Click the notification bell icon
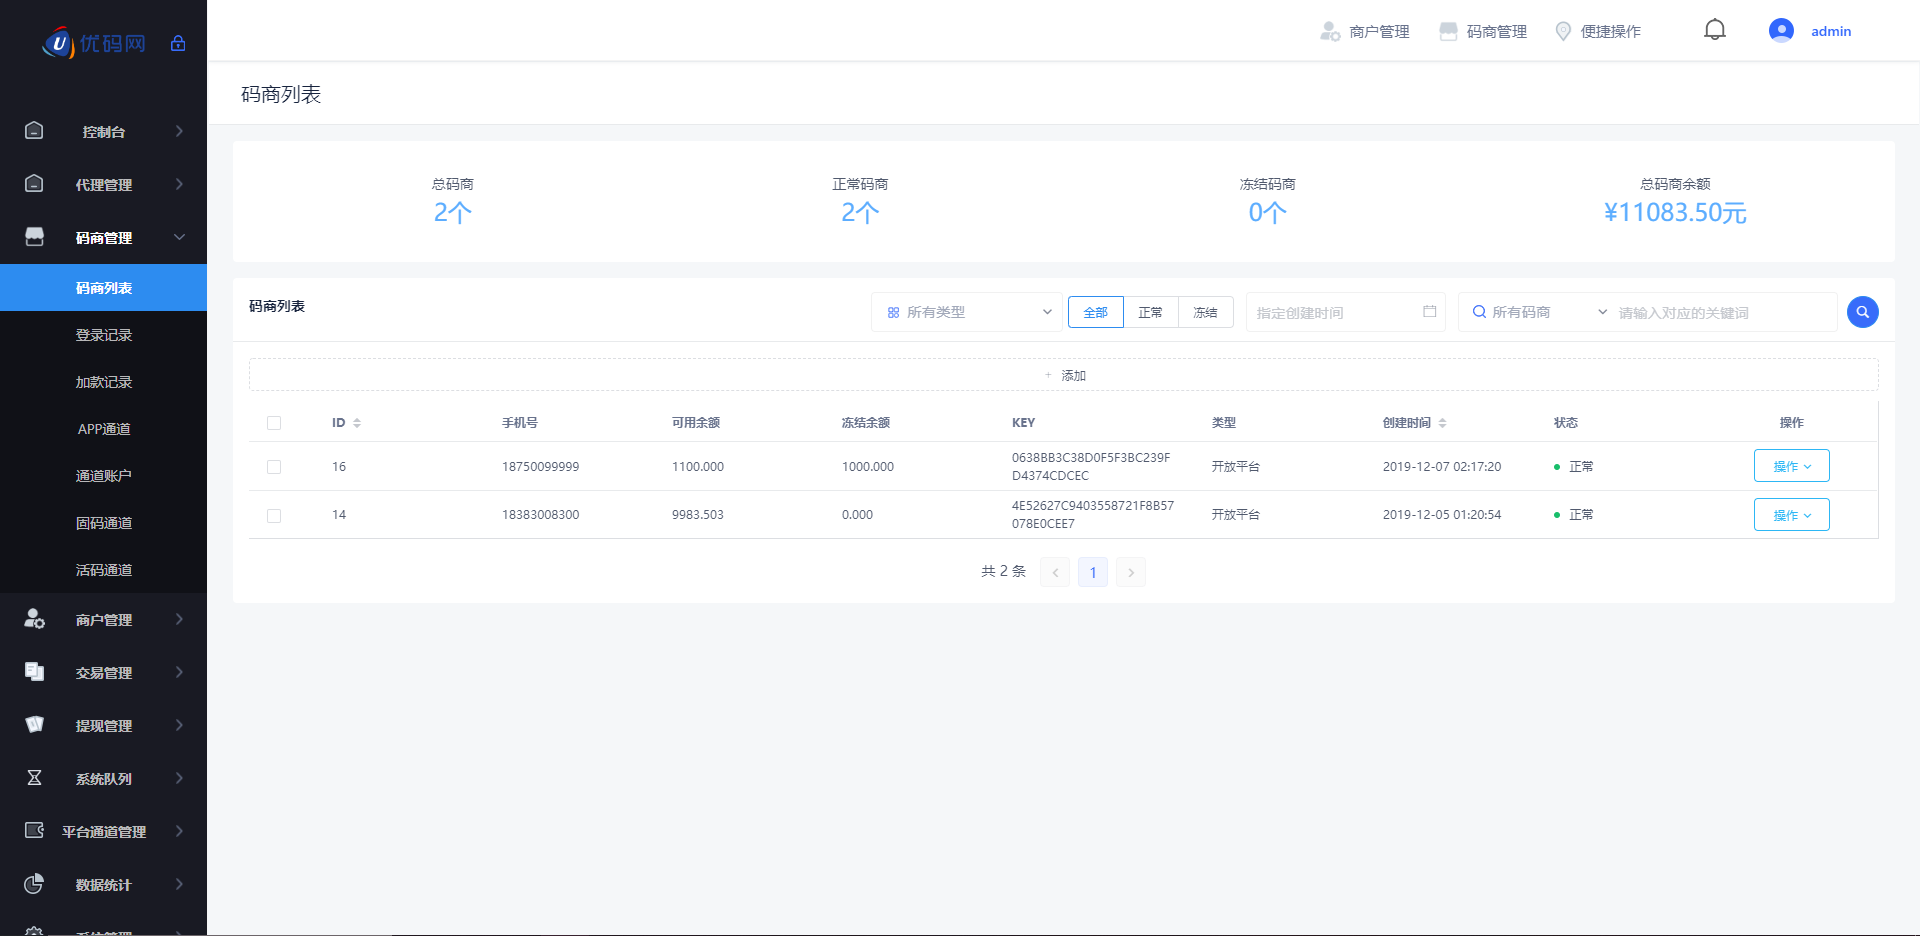1920x936 pixels. (x=1714, y=30)
